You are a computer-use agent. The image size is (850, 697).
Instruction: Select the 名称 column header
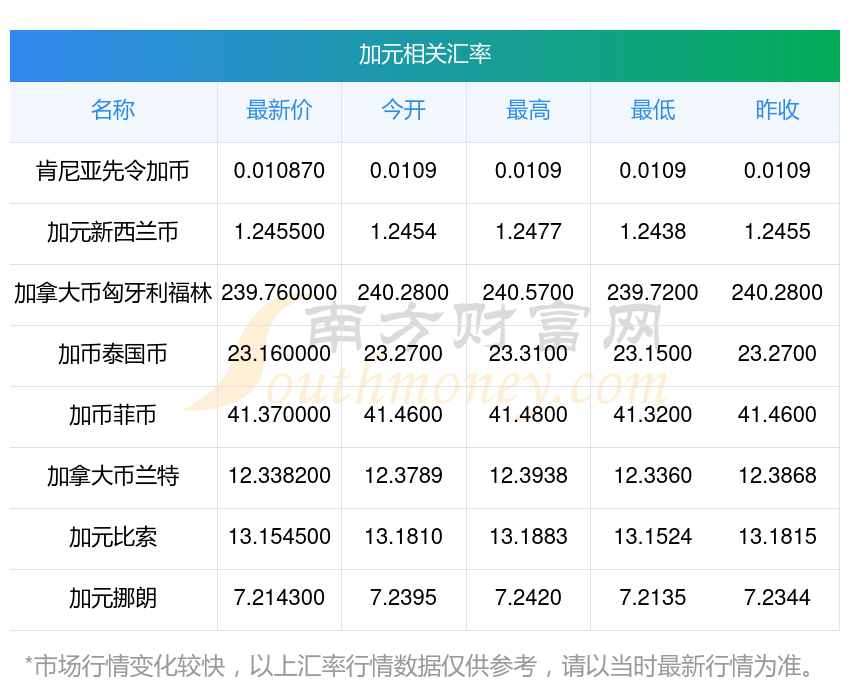pyautogui.click(x=113, y=110)
